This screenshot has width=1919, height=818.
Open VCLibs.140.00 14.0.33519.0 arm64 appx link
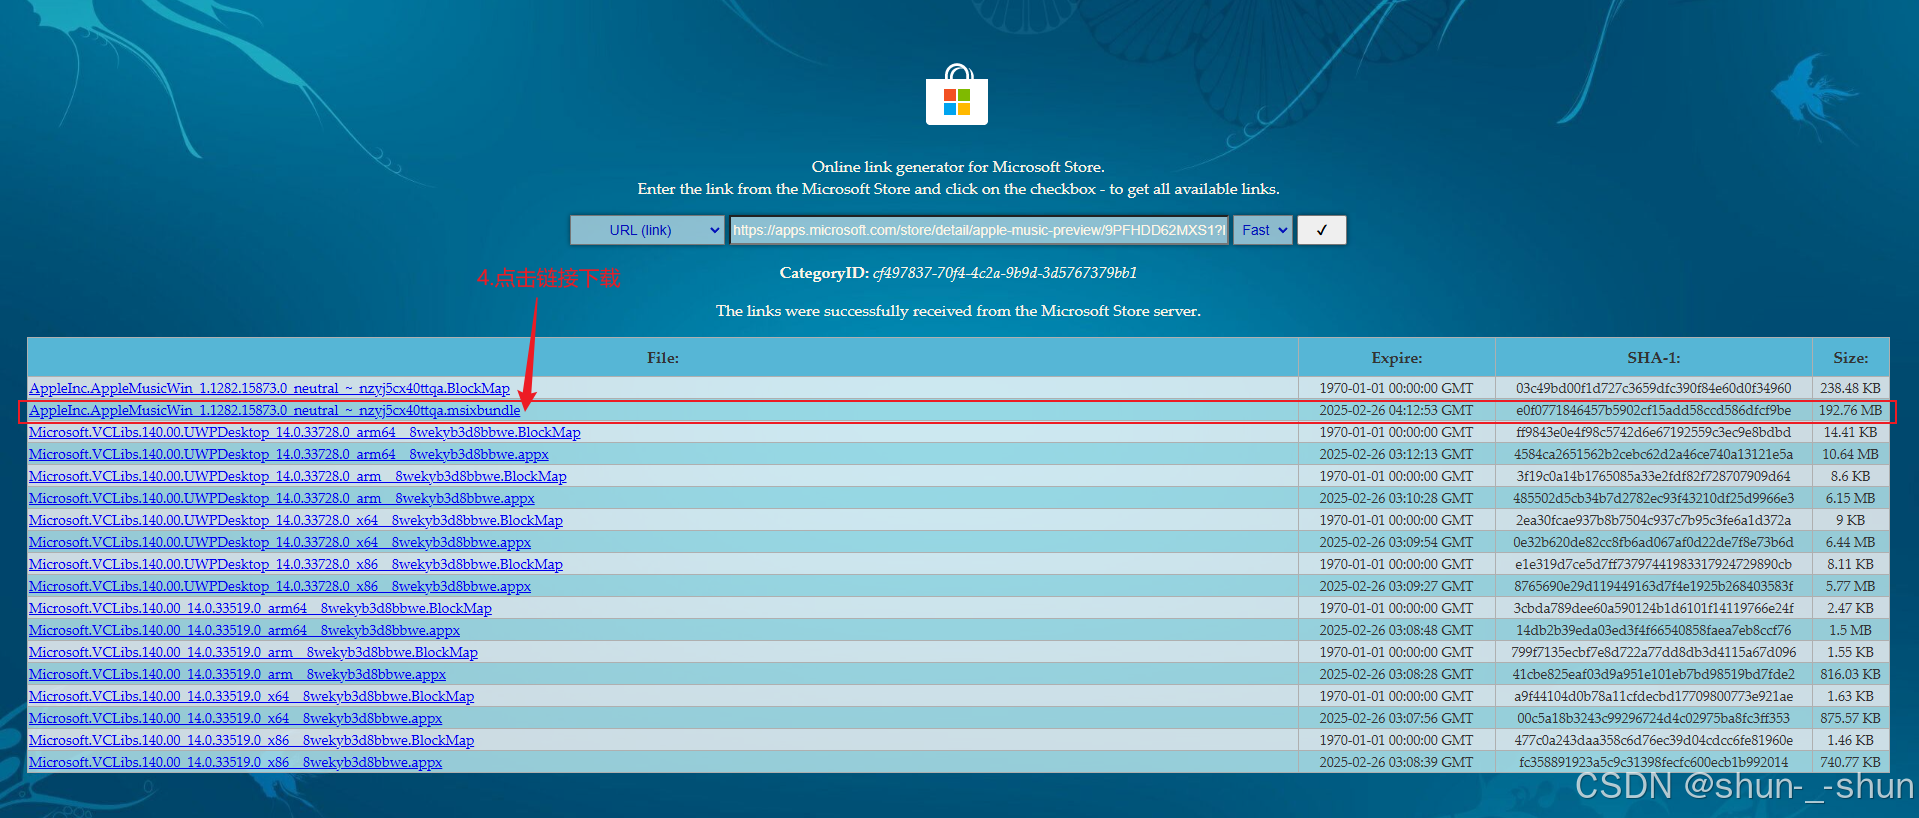pos(244,630)
